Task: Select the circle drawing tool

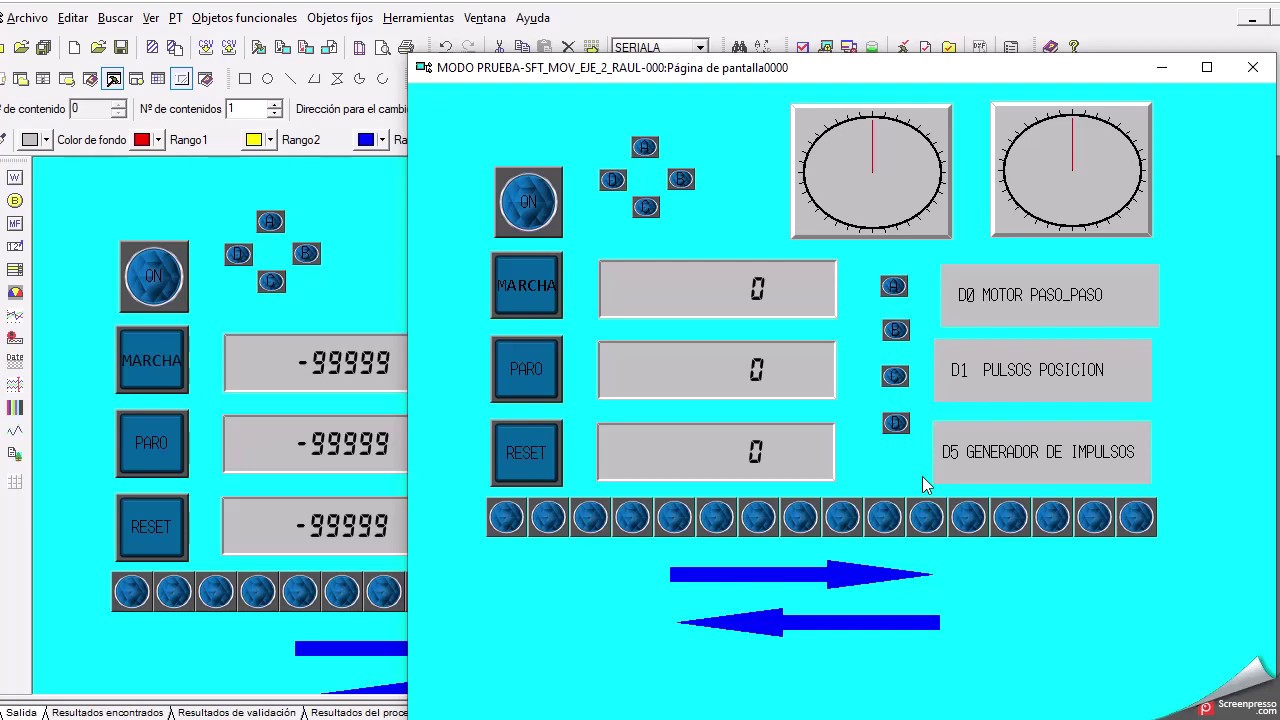Action: tap(268, 79)
